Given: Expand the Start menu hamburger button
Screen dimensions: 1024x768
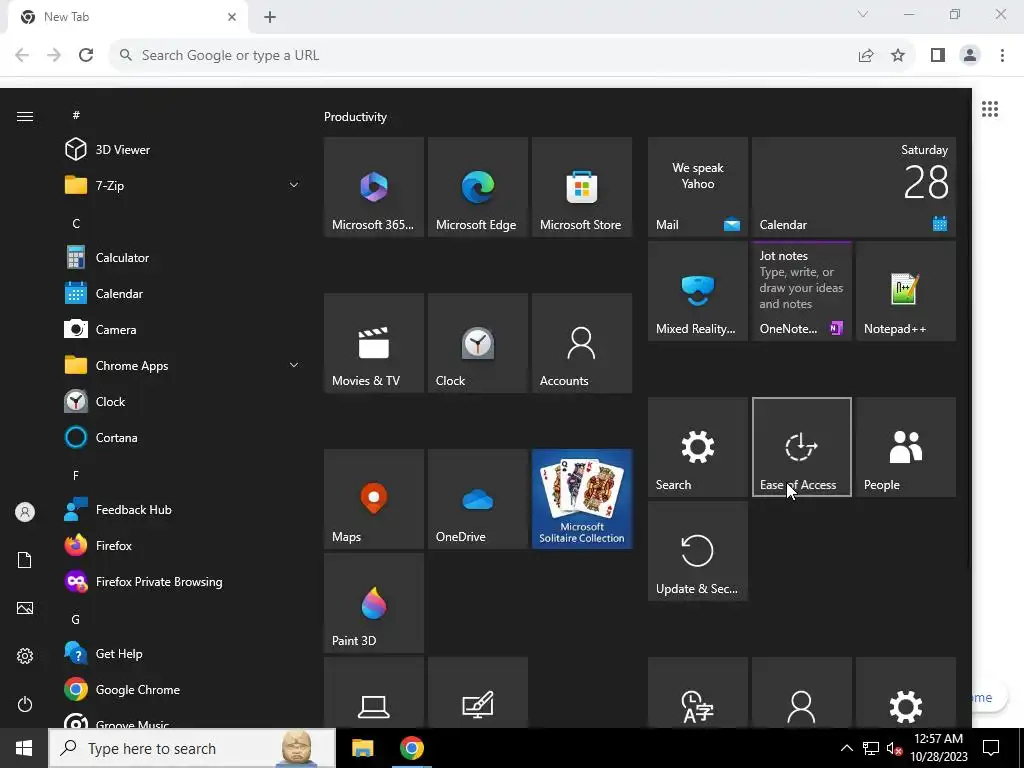Looking at the screenshot, I should click(x=25, y=116).
